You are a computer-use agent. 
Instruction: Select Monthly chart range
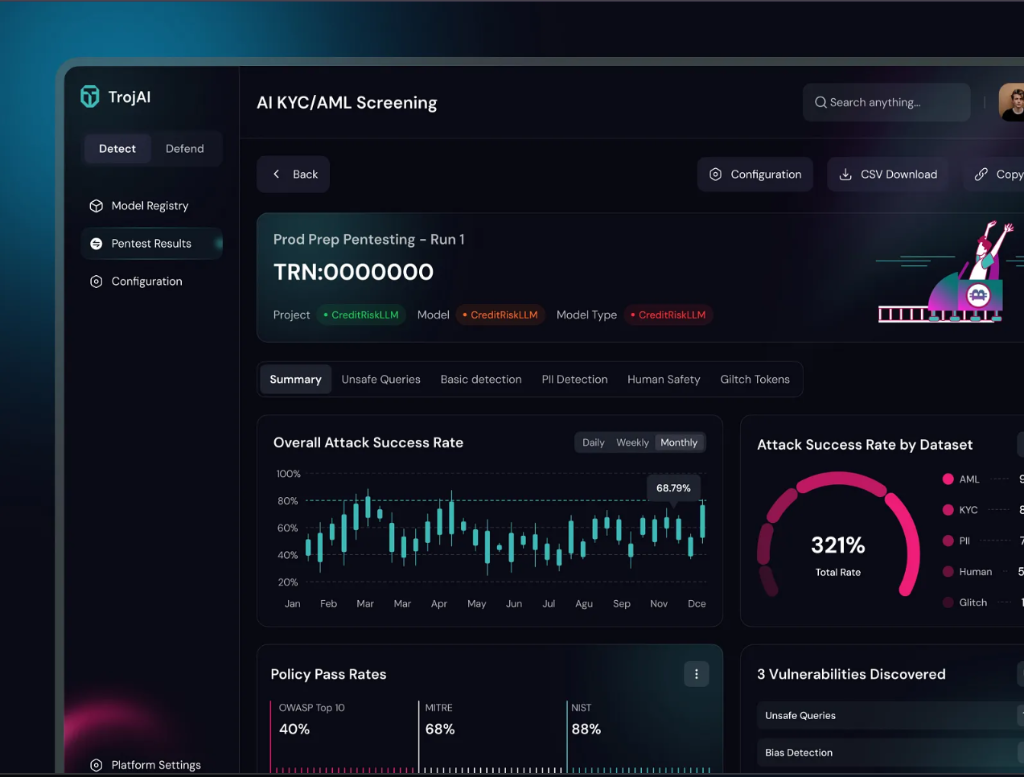679,443
